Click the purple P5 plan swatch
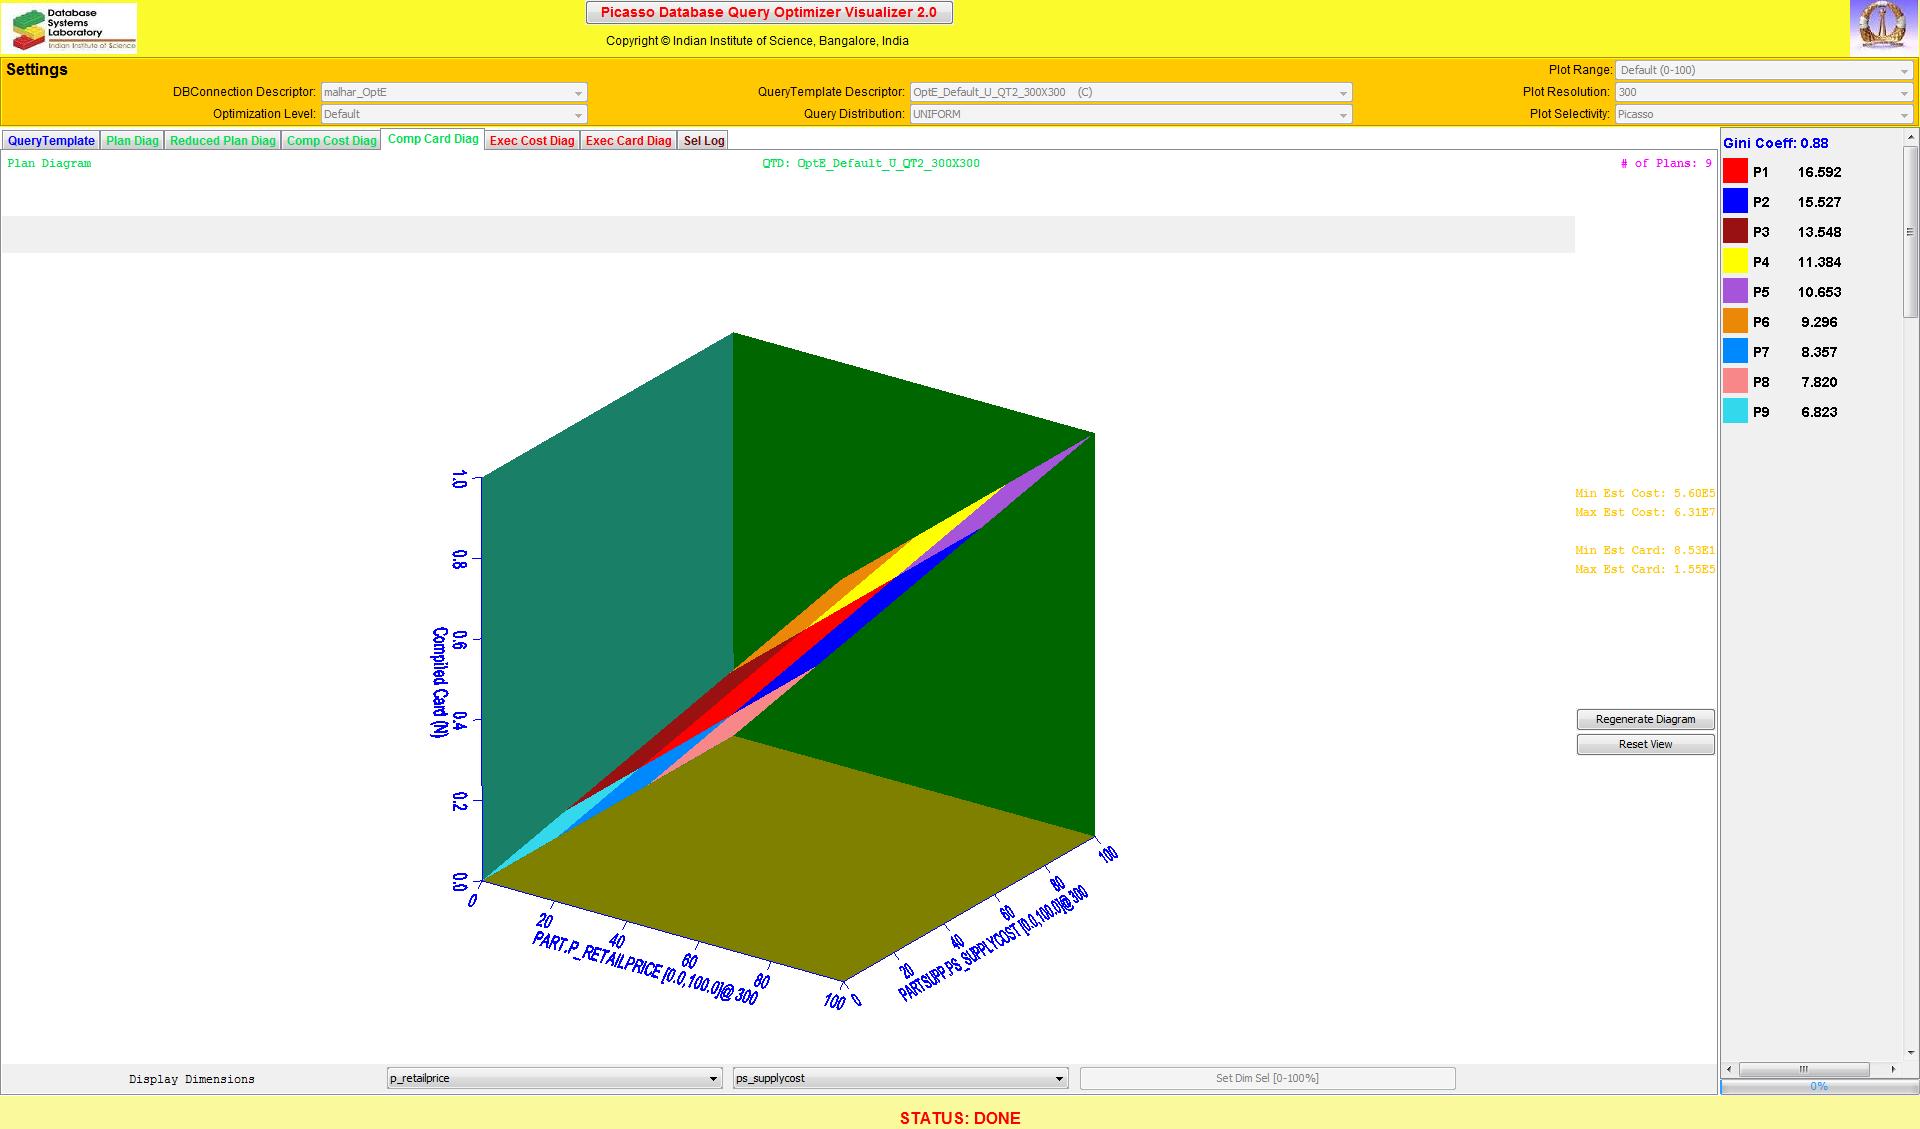Image resolution: width=1920 pixels, height=1129 pixels. [x=1735, y=292]
